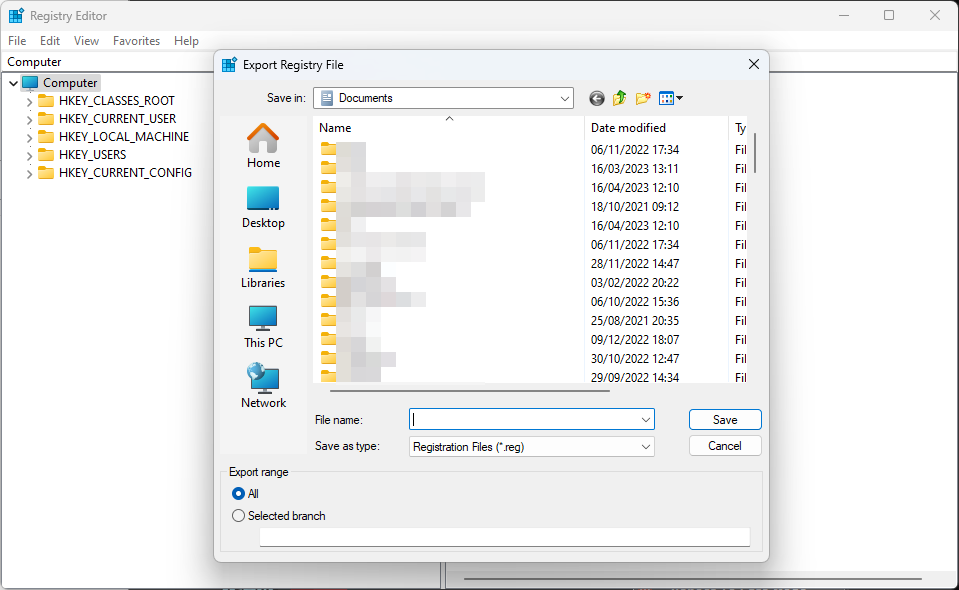Expand the HKEY_LOCAL_MACHINE tree node
Screen dimensions: 959x590
coord(29,137)
